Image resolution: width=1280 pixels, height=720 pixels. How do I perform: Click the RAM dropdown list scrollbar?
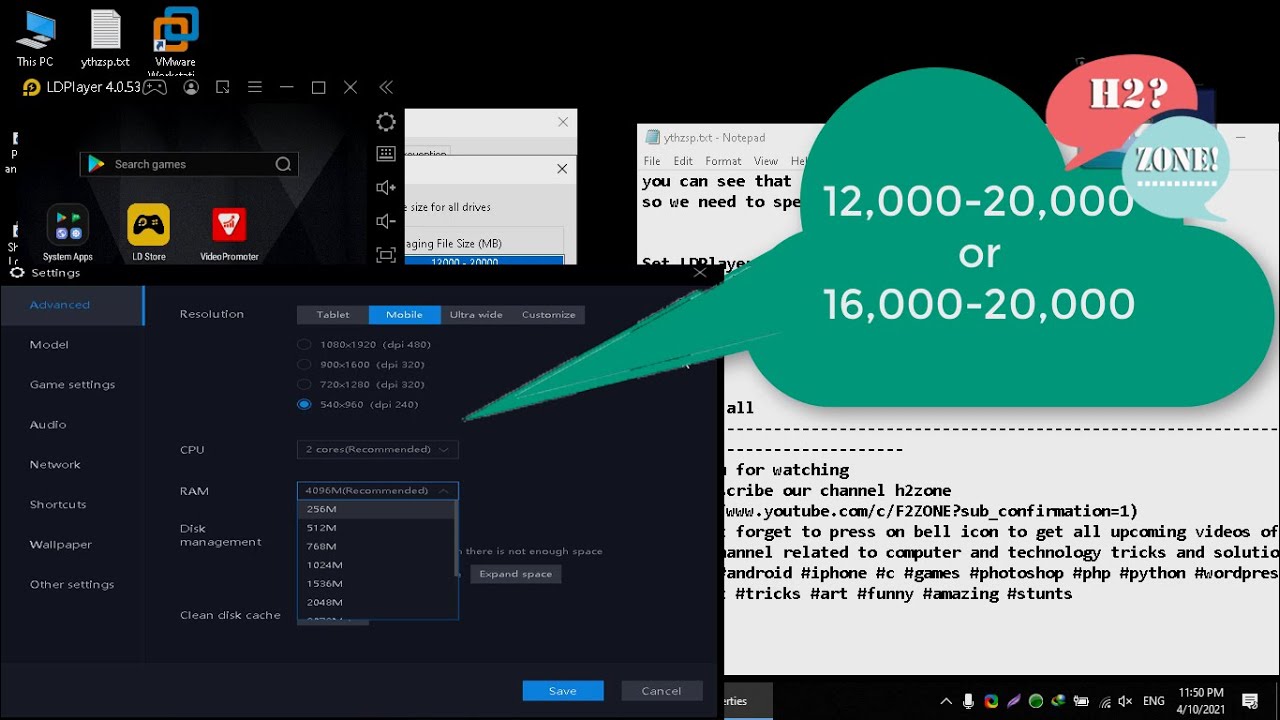tap(457, 539)
